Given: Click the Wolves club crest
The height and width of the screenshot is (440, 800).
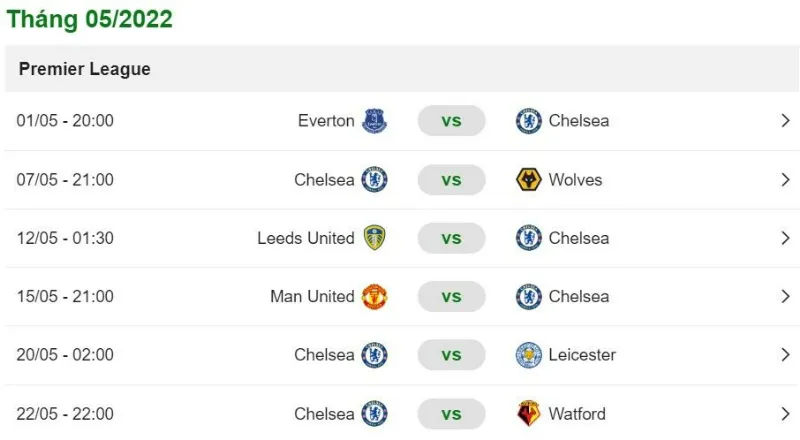Looking at the screenshot, I should point(529,180).
